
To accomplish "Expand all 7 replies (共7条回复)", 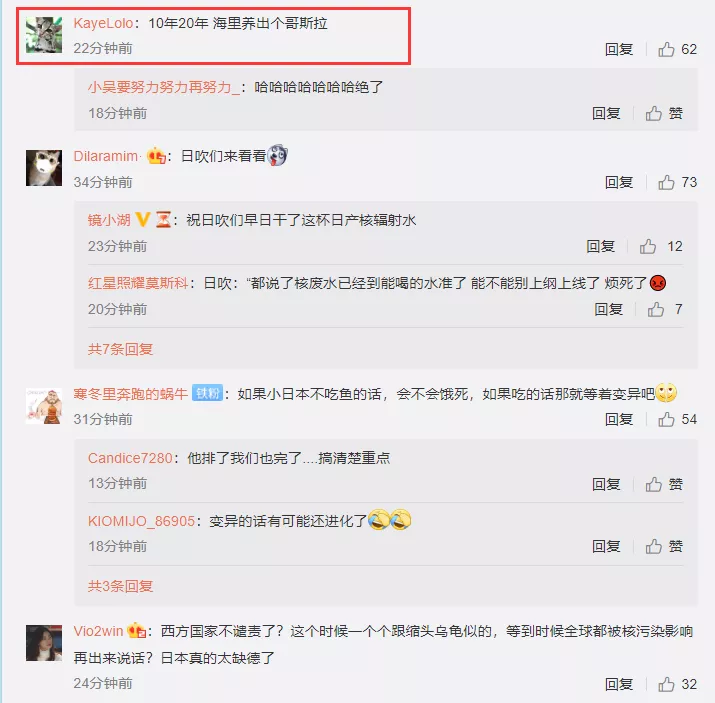I will (120, 349).
